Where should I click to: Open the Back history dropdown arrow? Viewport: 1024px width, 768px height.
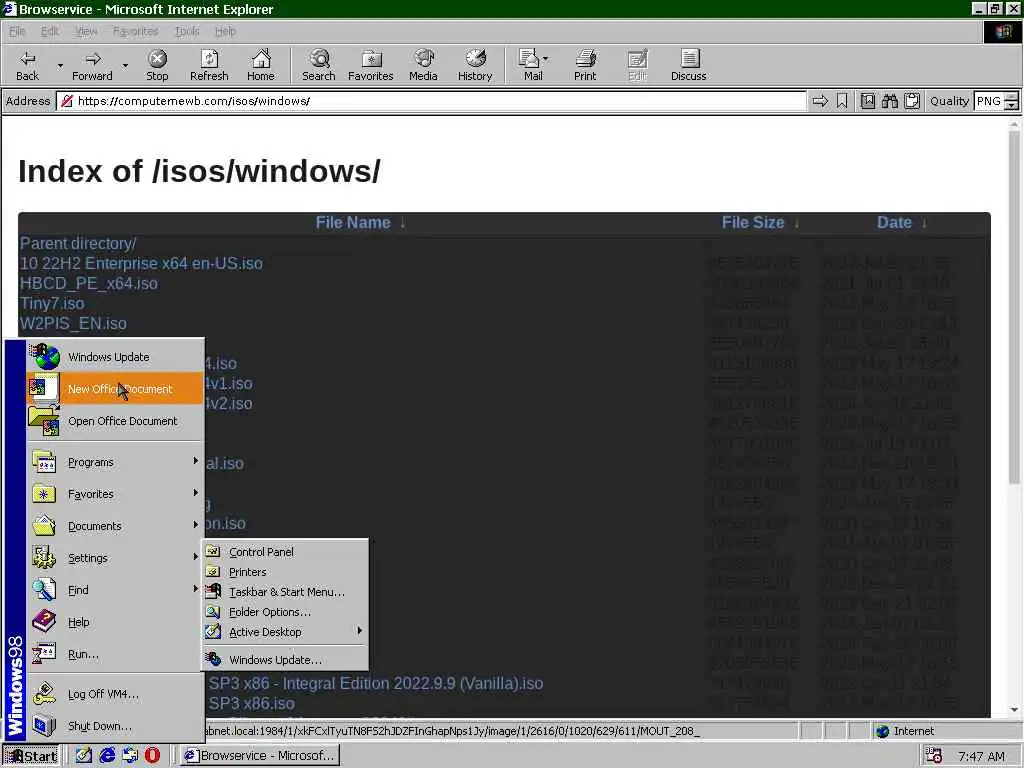(x=60, y=65)
